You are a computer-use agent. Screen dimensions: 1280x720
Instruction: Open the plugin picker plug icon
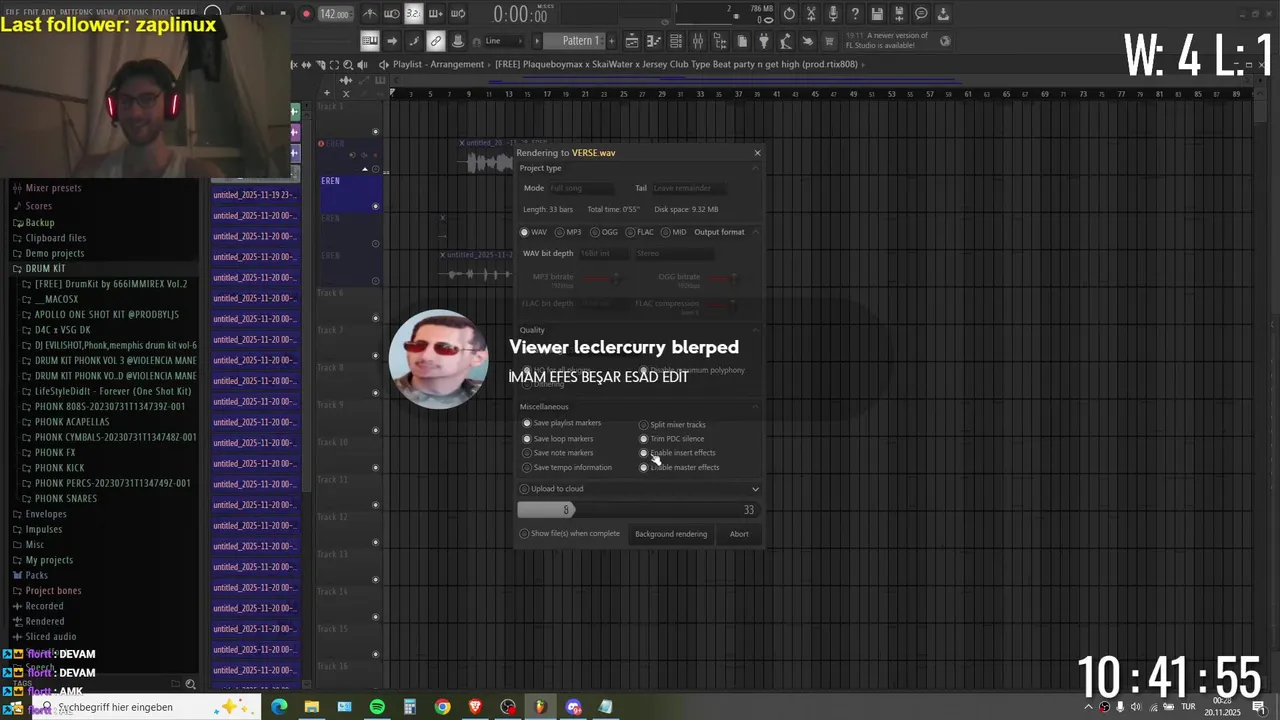pyautogui.click(x=764, y=41)
